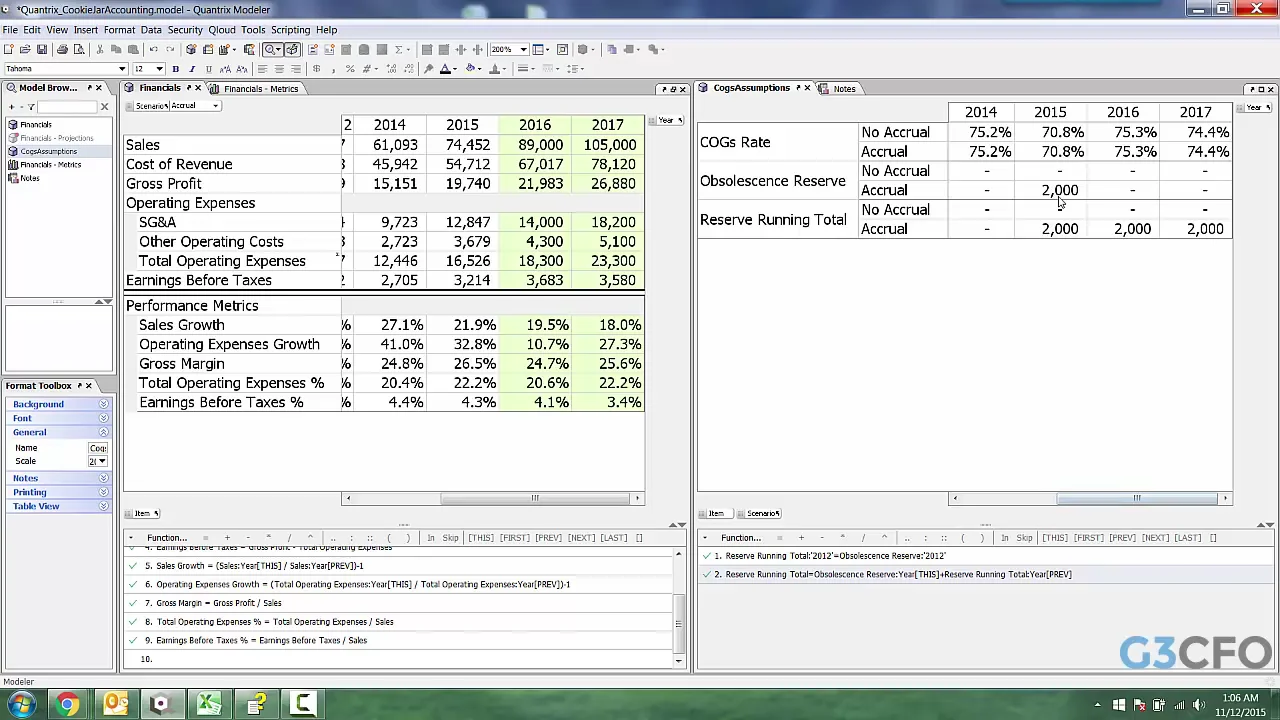Viewport: 1280px width, 720px height.
Task: Click the Redo arrow icon
Action: click(169, 49)
